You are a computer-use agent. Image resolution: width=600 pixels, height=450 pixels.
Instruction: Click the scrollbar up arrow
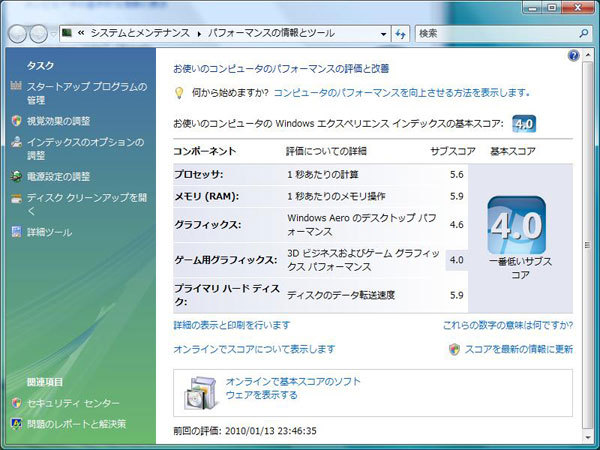pyautogui.click(x=588, y=55)
